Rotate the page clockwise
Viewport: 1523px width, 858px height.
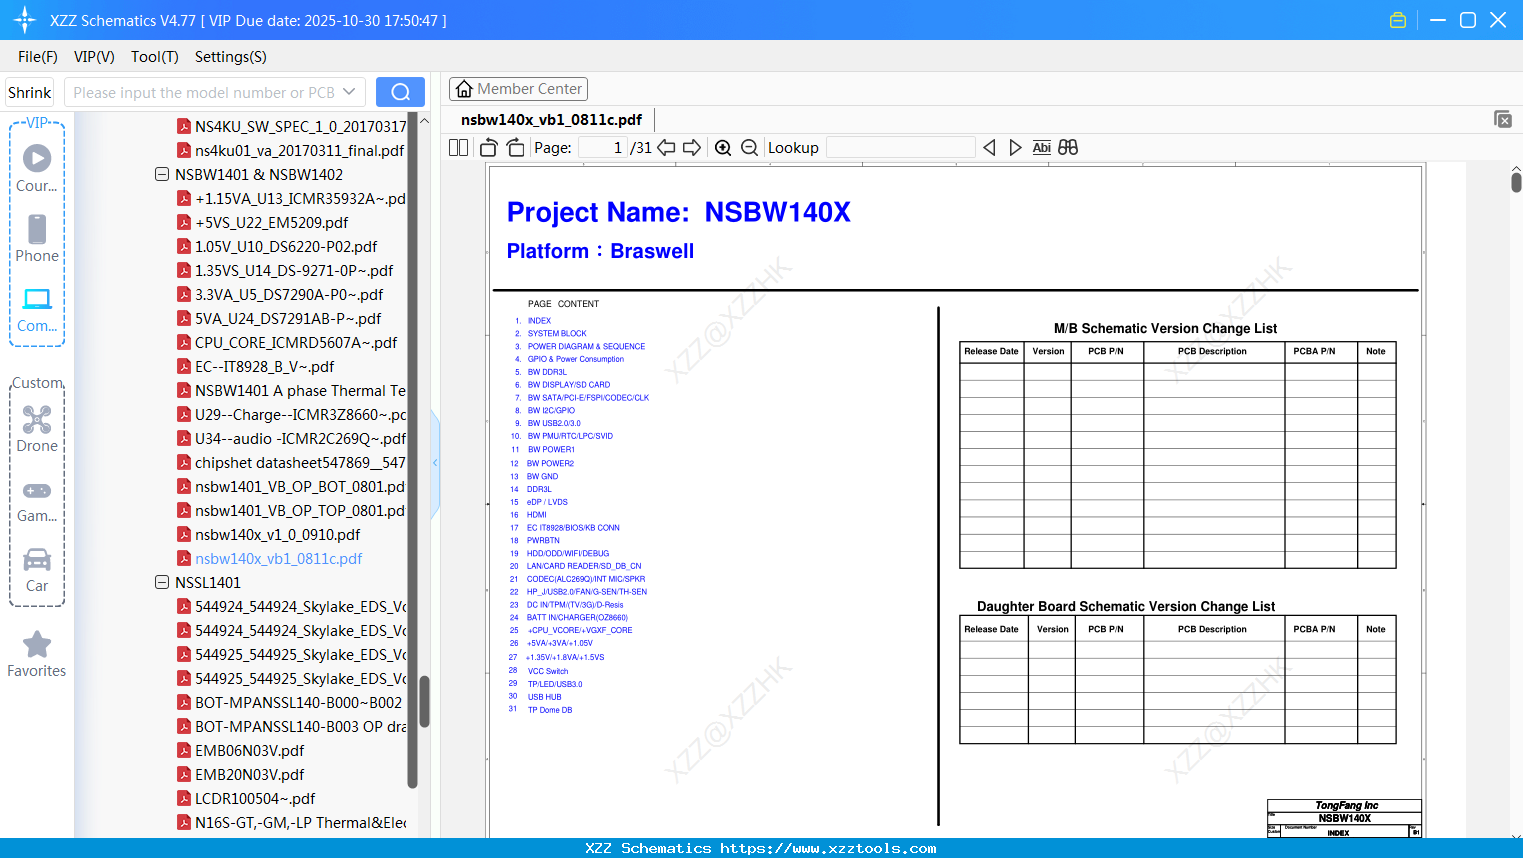pyautogui.click(x=516, y=148)
